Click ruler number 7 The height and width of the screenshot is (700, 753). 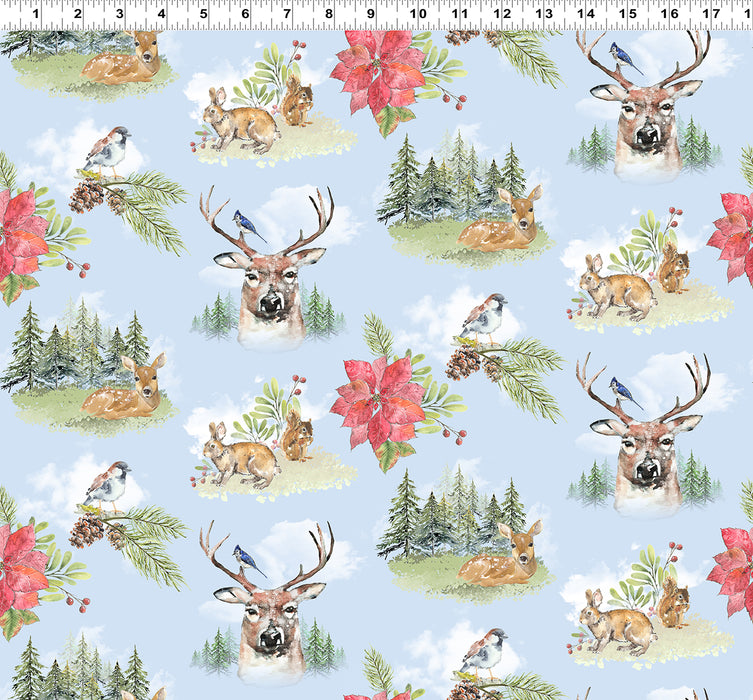pyautogui.click(x=287, y=14)
